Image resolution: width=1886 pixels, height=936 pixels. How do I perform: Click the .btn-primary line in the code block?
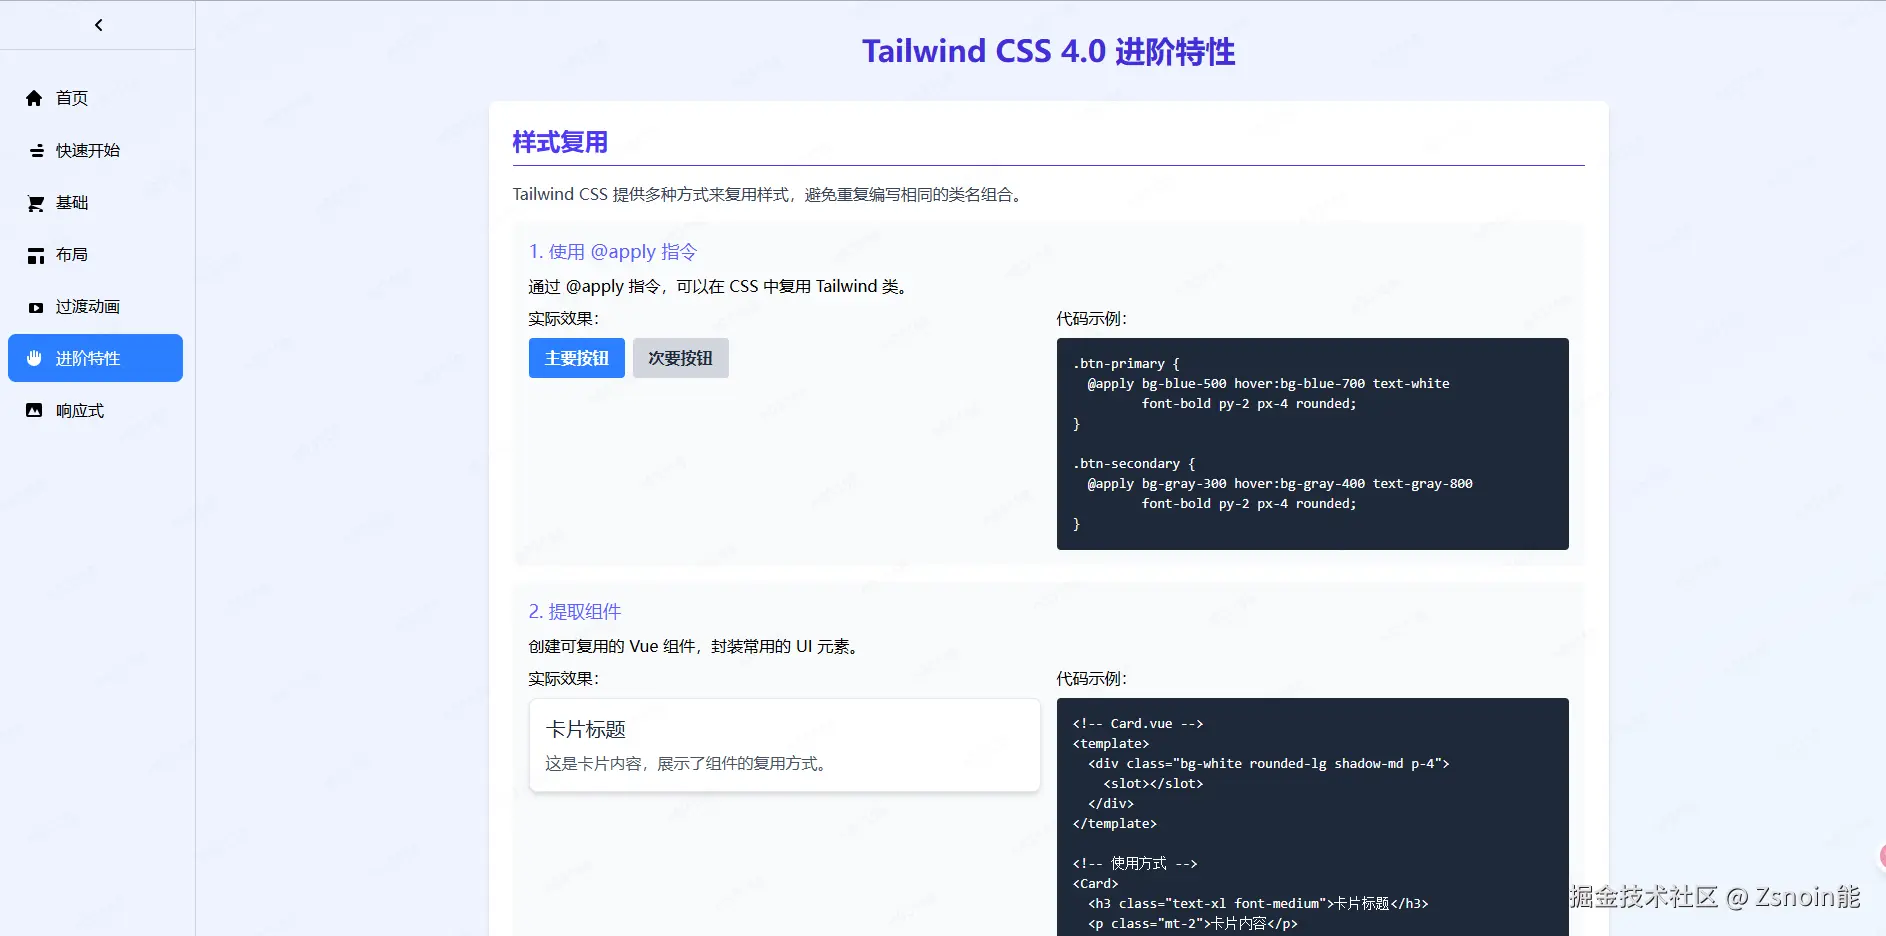[x=1126, y=364]
